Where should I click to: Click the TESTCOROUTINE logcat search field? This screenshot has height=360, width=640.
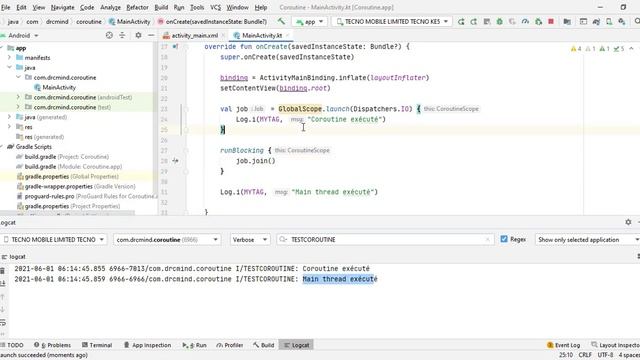coord(384,240)
